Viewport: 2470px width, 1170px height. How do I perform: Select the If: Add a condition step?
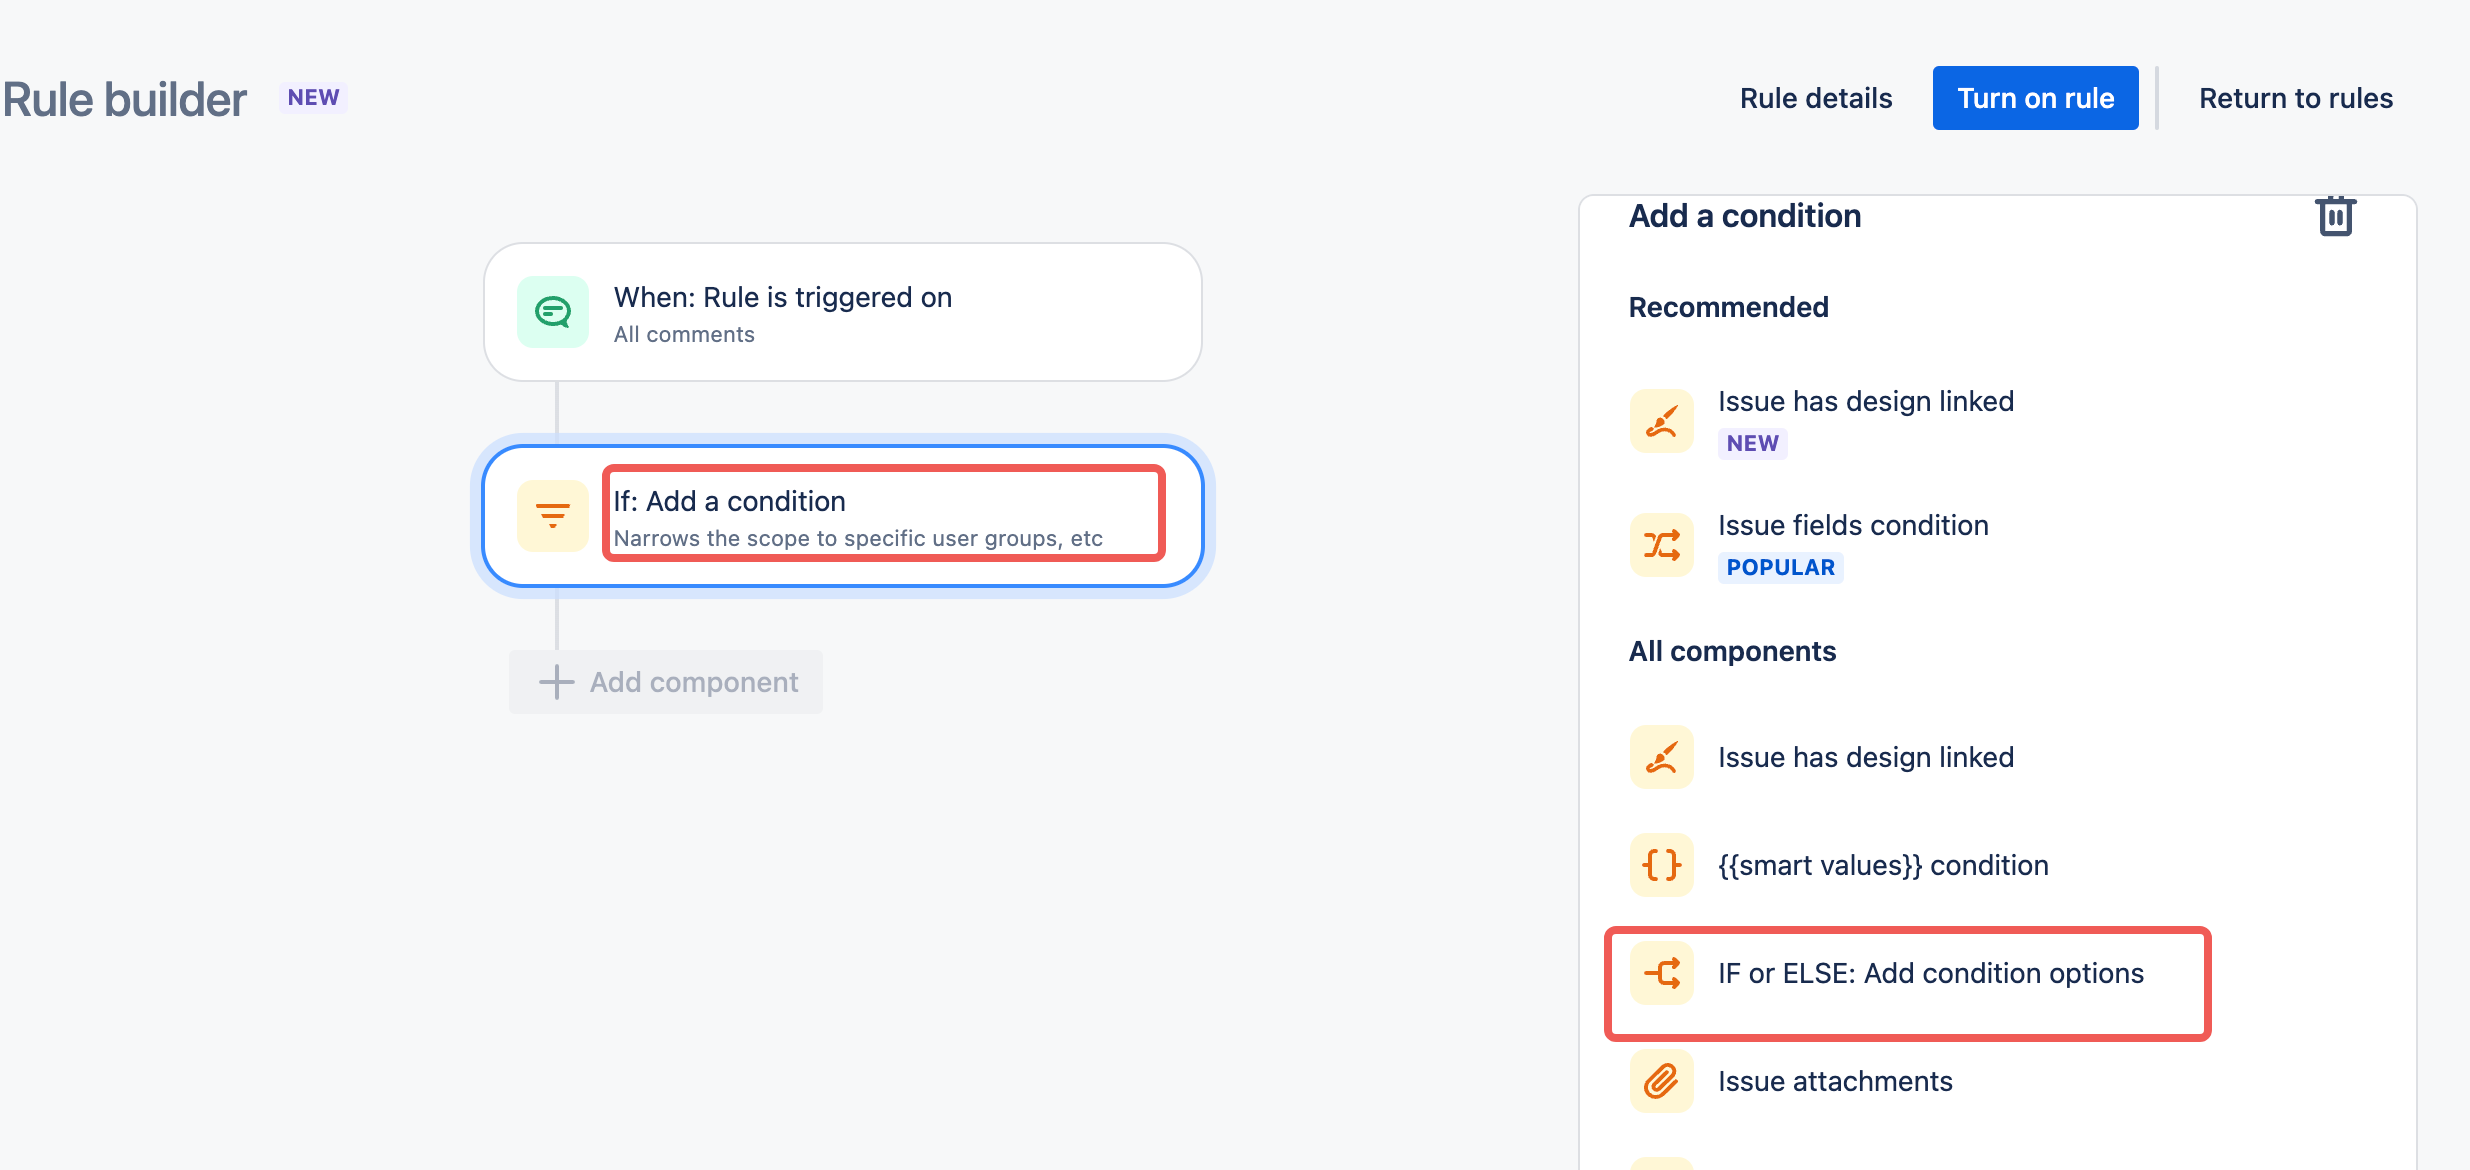(843, 516)
